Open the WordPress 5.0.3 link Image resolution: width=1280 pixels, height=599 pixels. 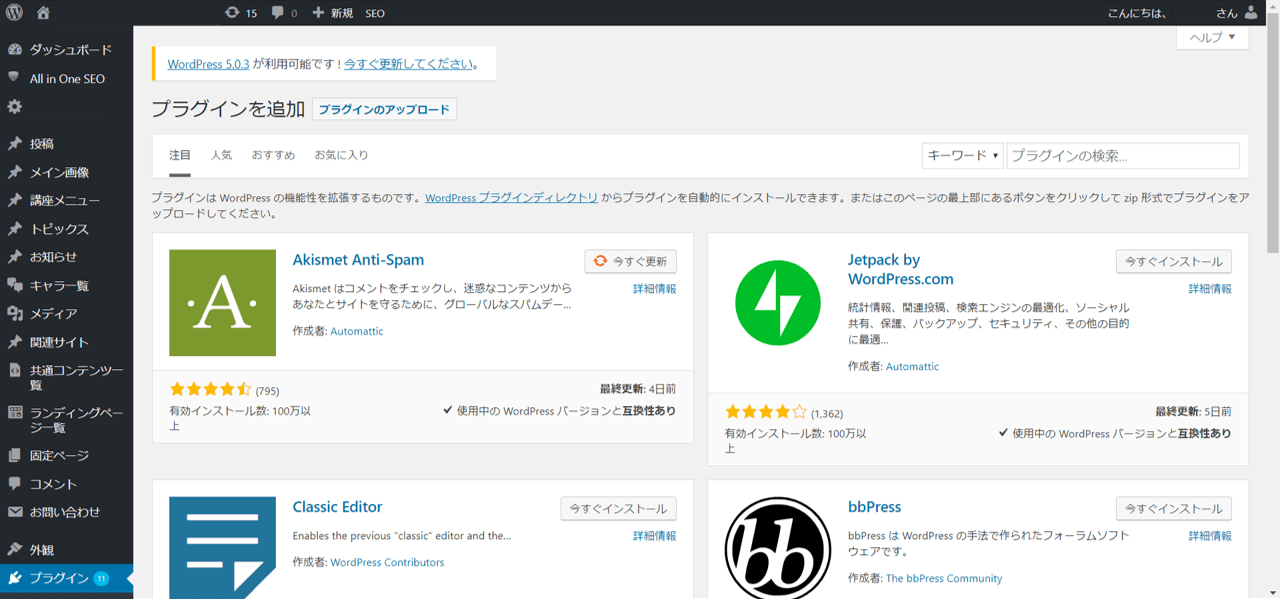pos(208,64)
